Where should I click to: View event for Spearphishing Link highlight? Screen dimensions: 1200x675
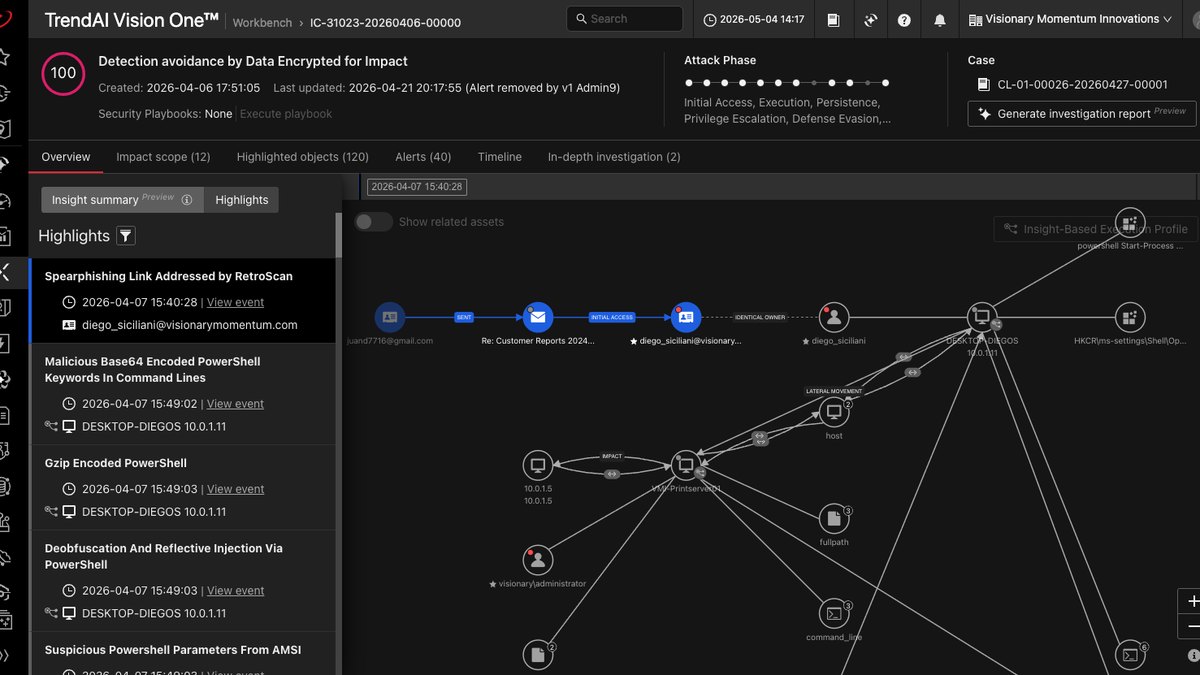(x=235, y=302)
